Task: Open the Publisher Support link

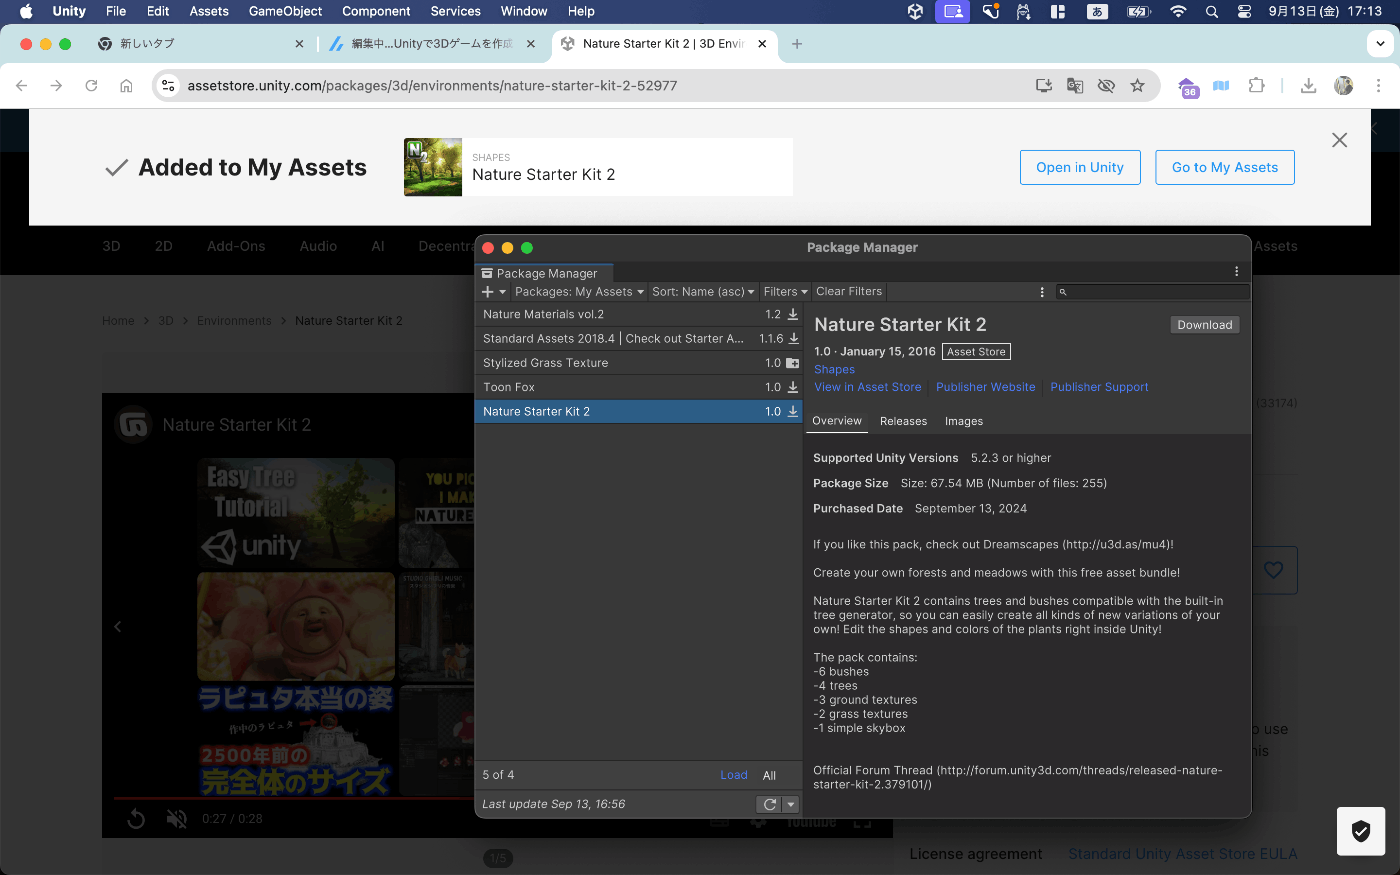Action: (x=1099, y=387)
